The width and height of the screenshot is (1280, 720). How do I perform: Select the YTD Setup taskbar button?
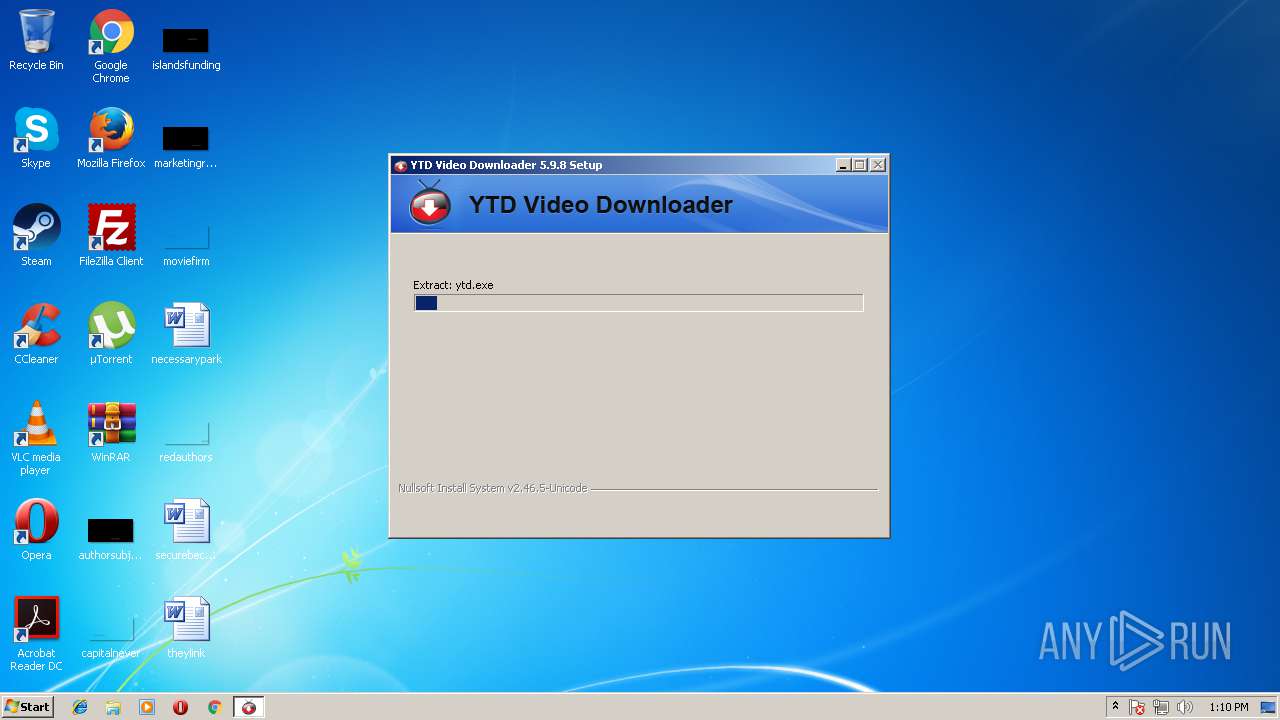point(249,707)
